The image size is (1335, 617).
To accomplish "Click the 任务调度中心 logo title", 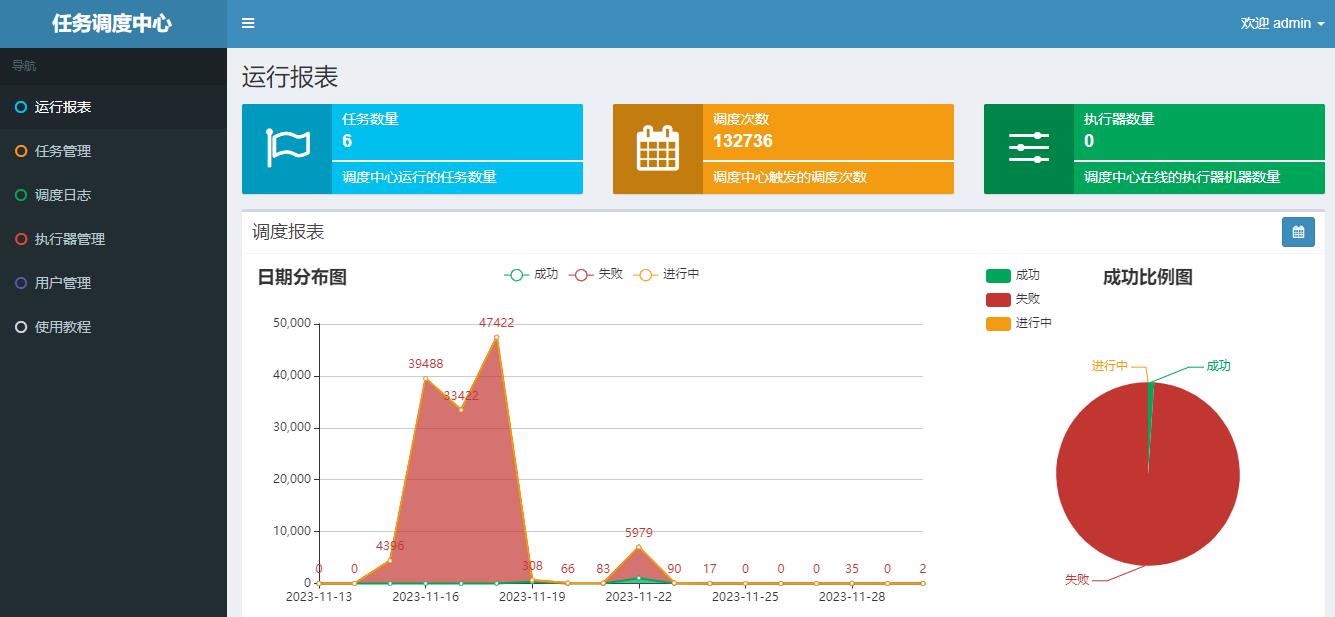I will pyautogui.click(x=112, y=24).
